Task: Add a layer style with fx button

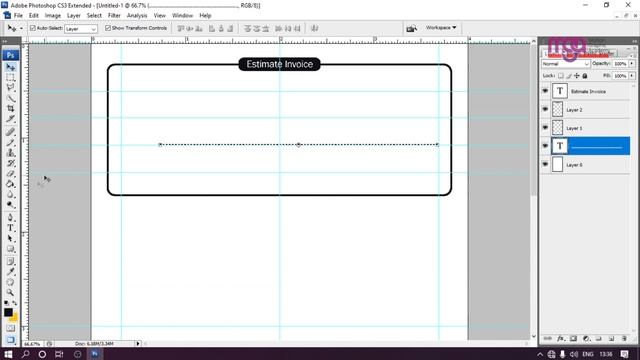Action: click(561, 338)
